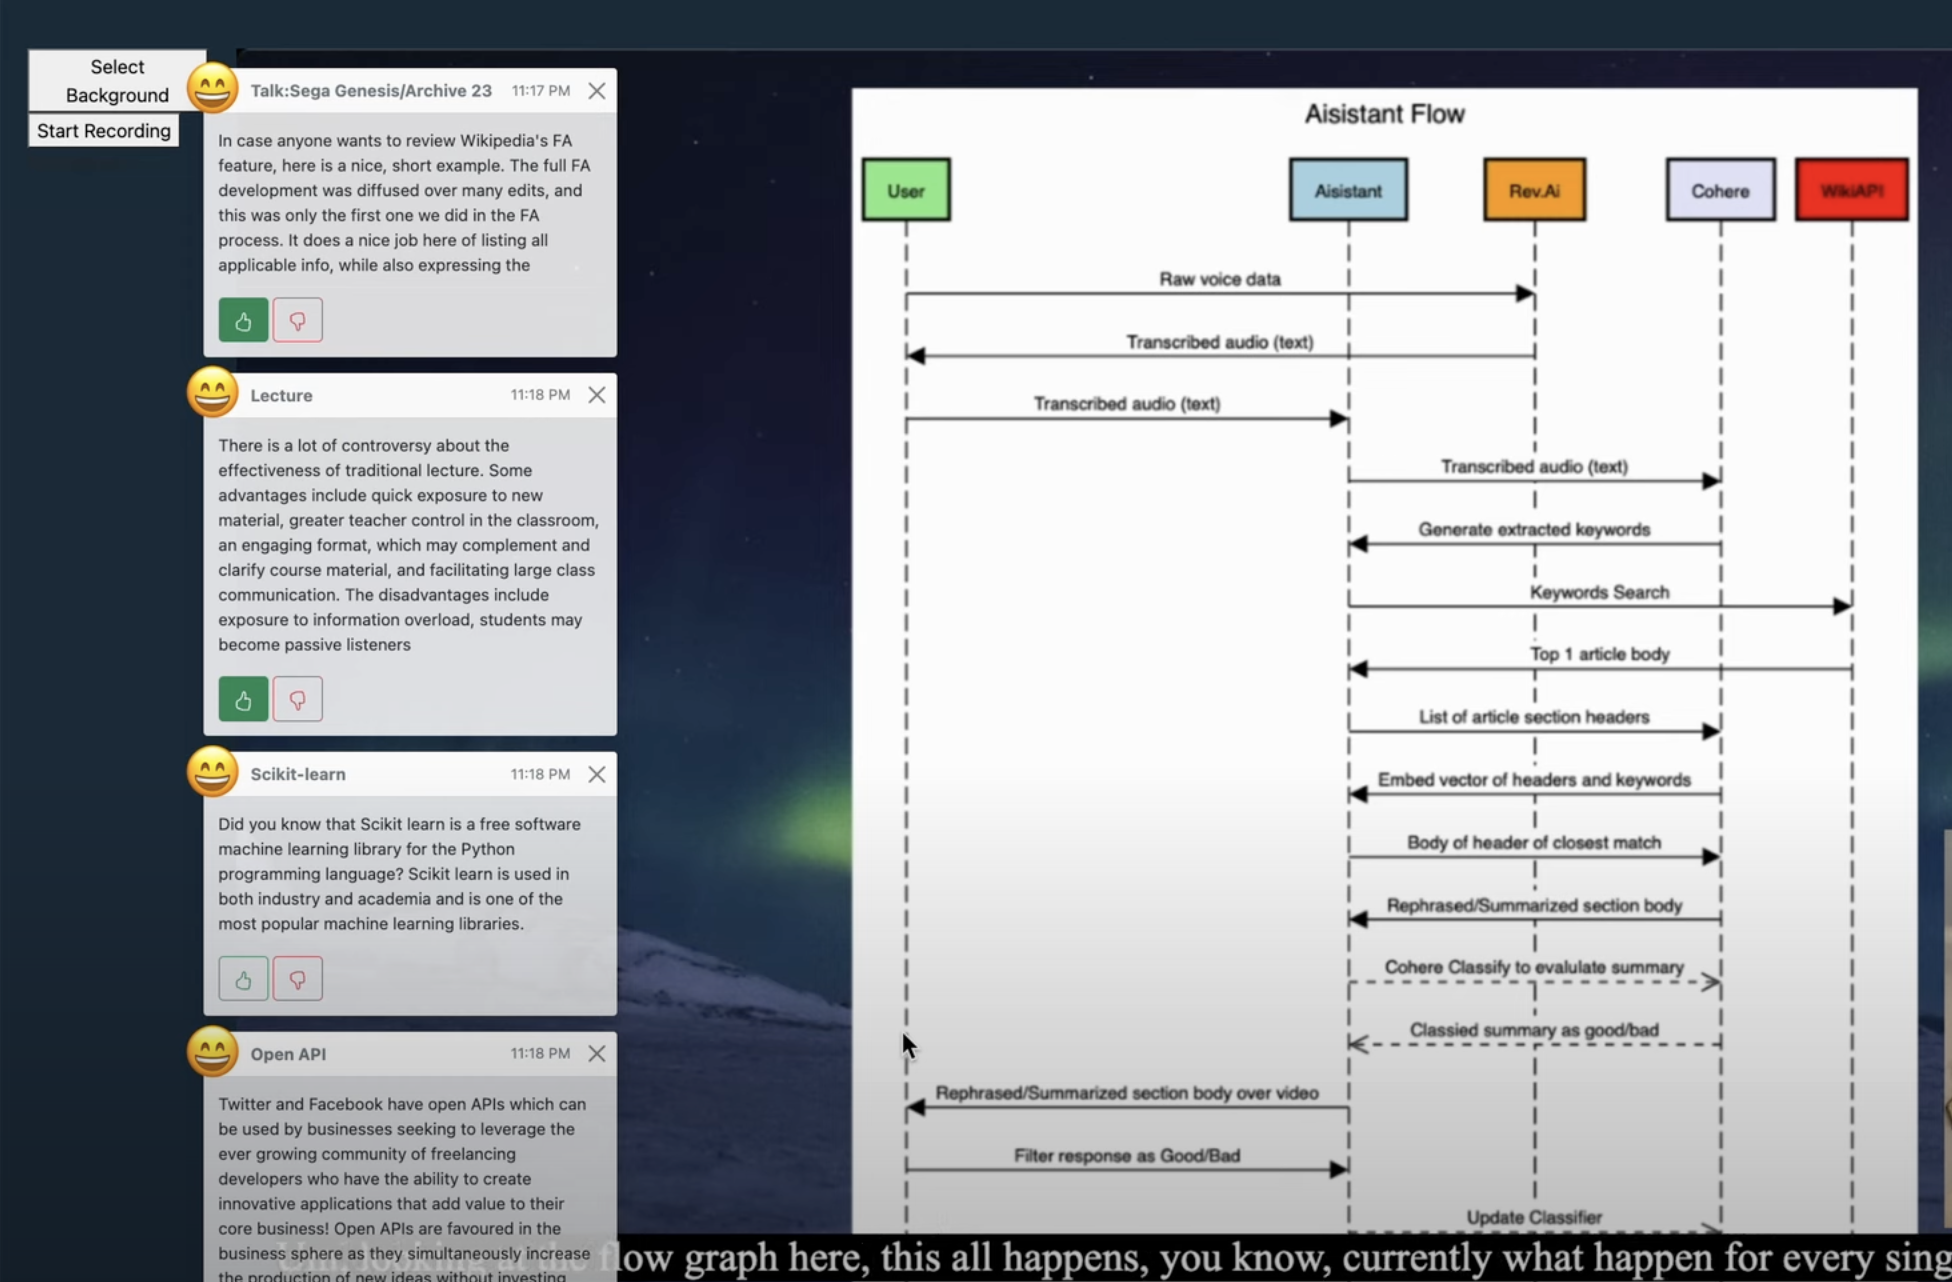Click the 11:18 PM timestamp on the Open API card

[540, 1053]
